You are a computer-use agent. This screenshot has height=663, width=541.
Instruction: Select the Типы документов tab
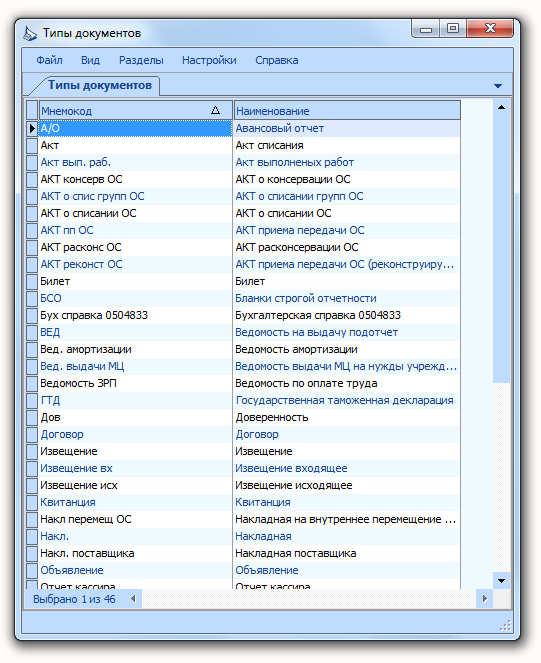tap(99, 85)
